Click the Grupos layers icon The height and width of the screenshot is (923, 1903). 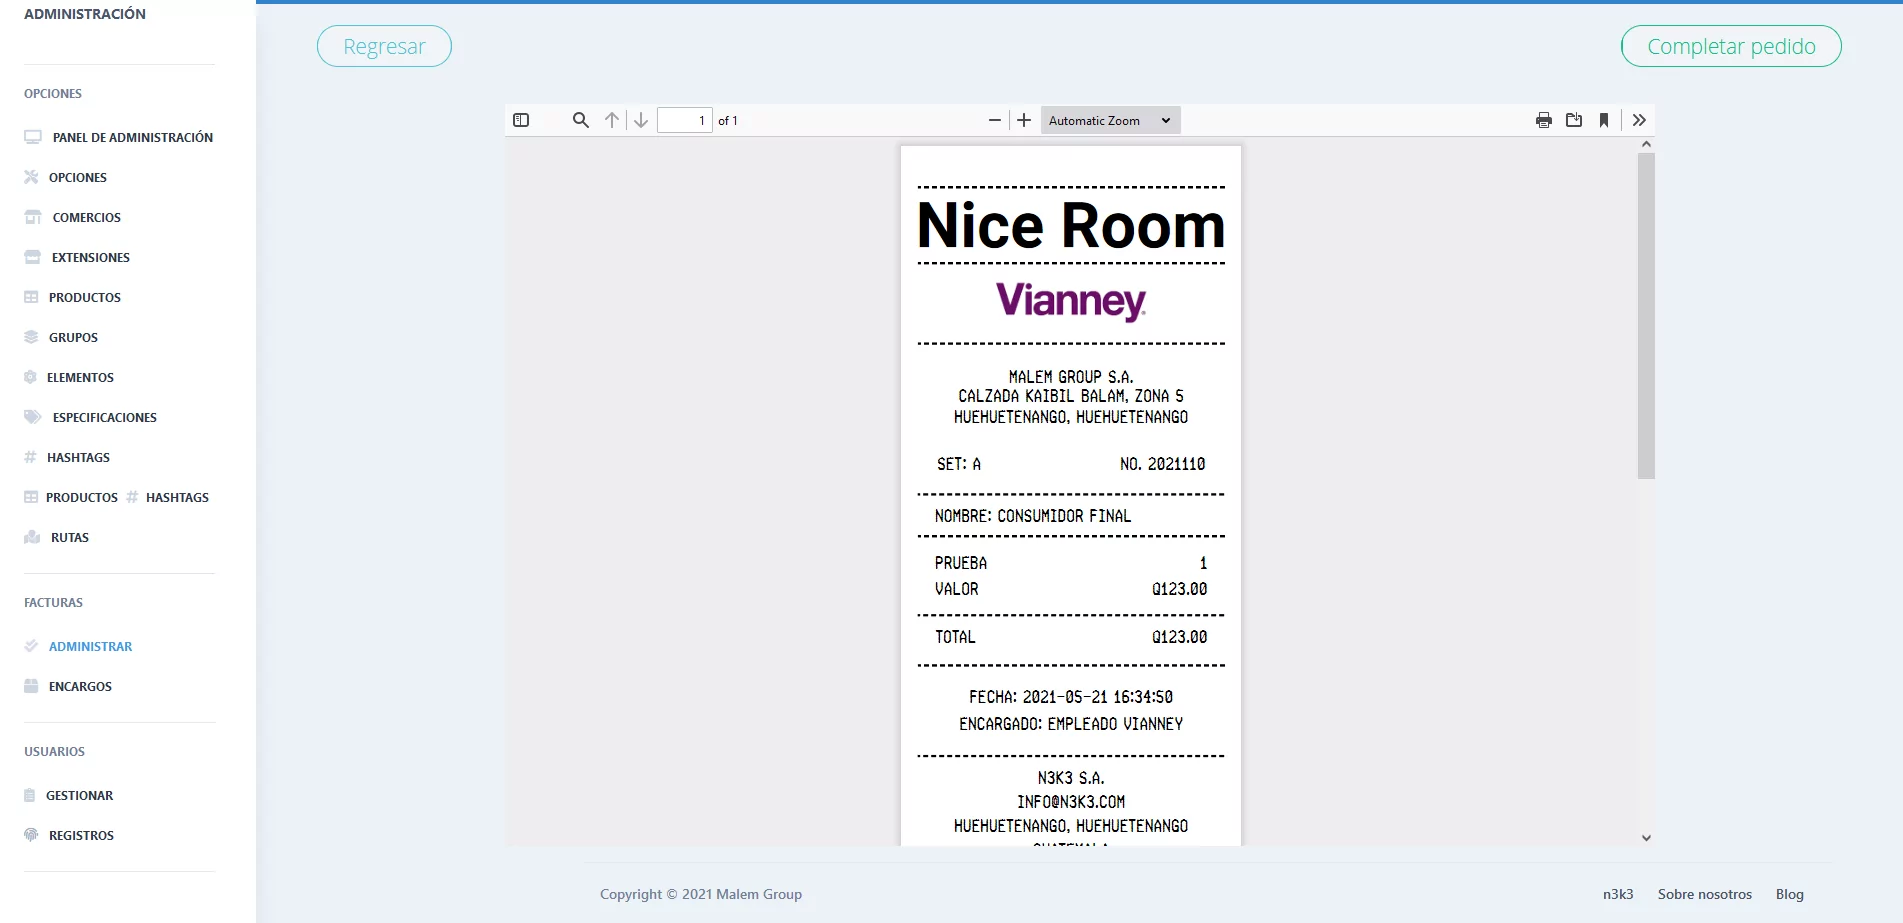pyautogui.click(x=31, y=337)
